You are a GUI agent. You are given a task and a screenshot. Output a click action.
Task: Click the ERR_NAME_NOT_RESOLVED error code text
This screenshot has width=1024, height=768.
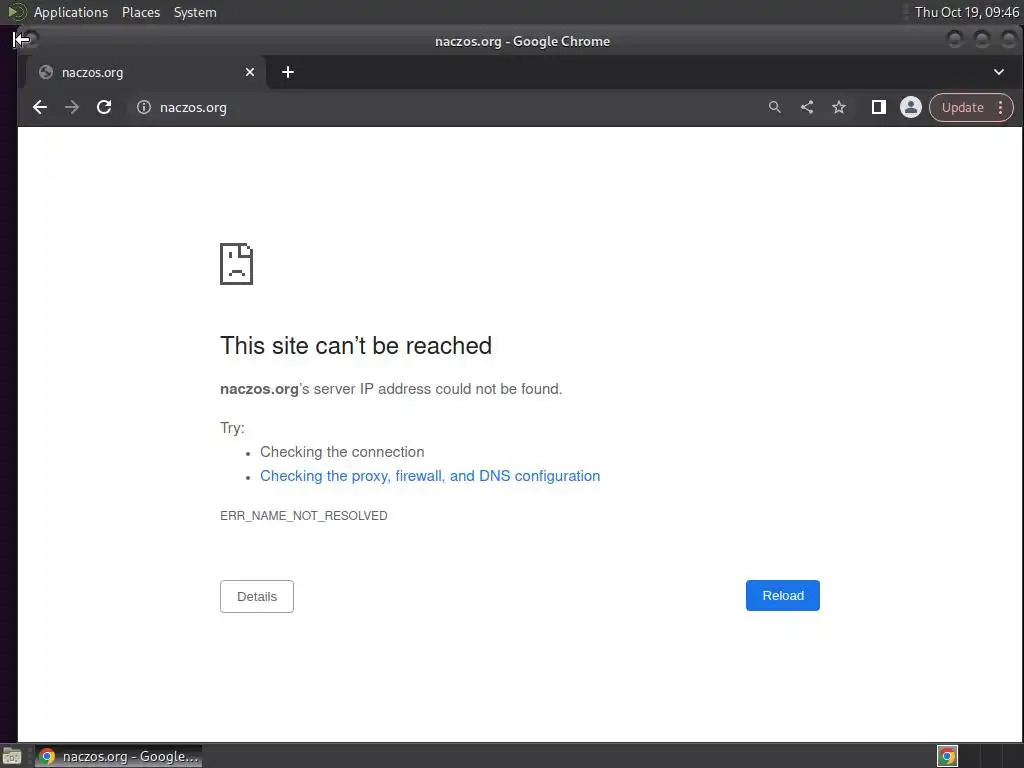tap(304, 516)
